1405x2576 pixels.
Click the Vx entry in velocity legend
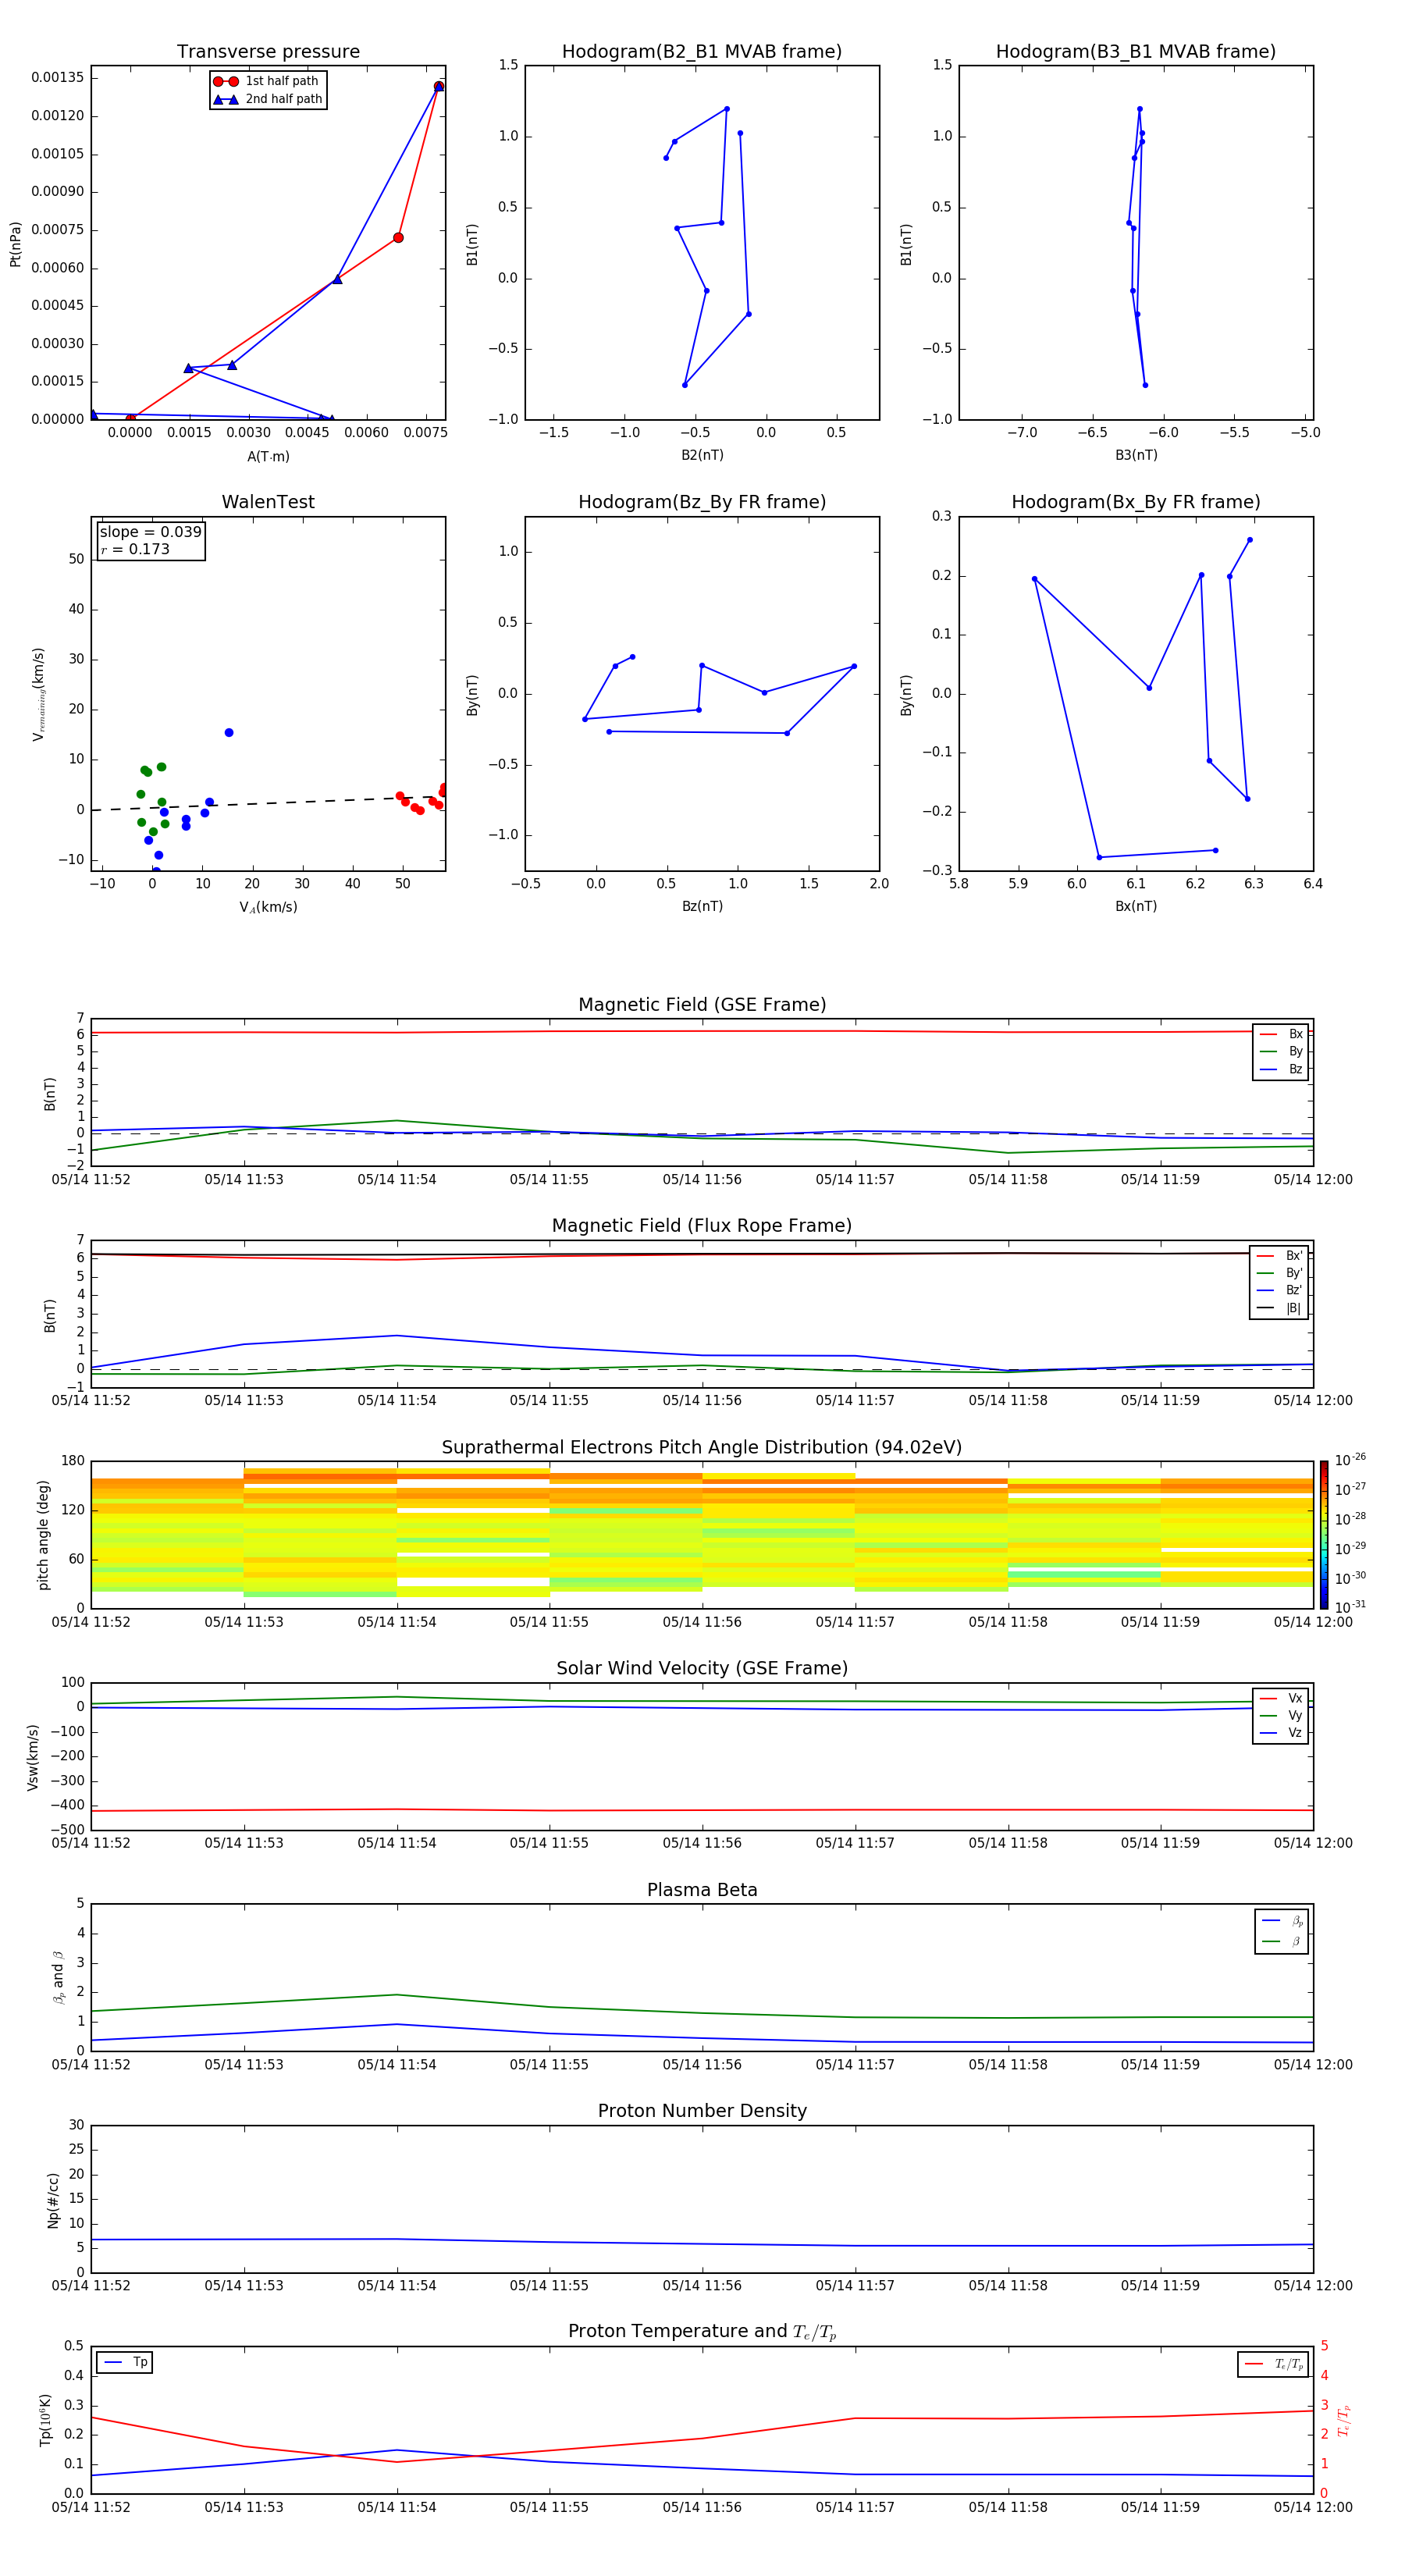[x=1281, y=1698]
